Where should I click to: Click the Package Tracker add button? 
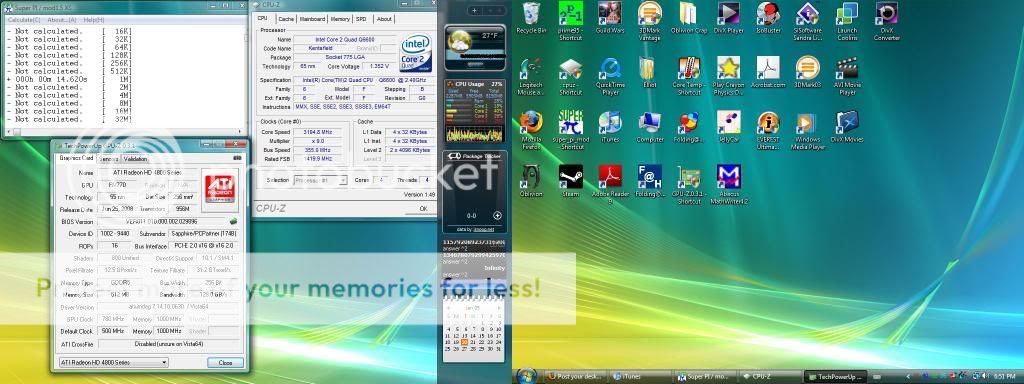497,216
